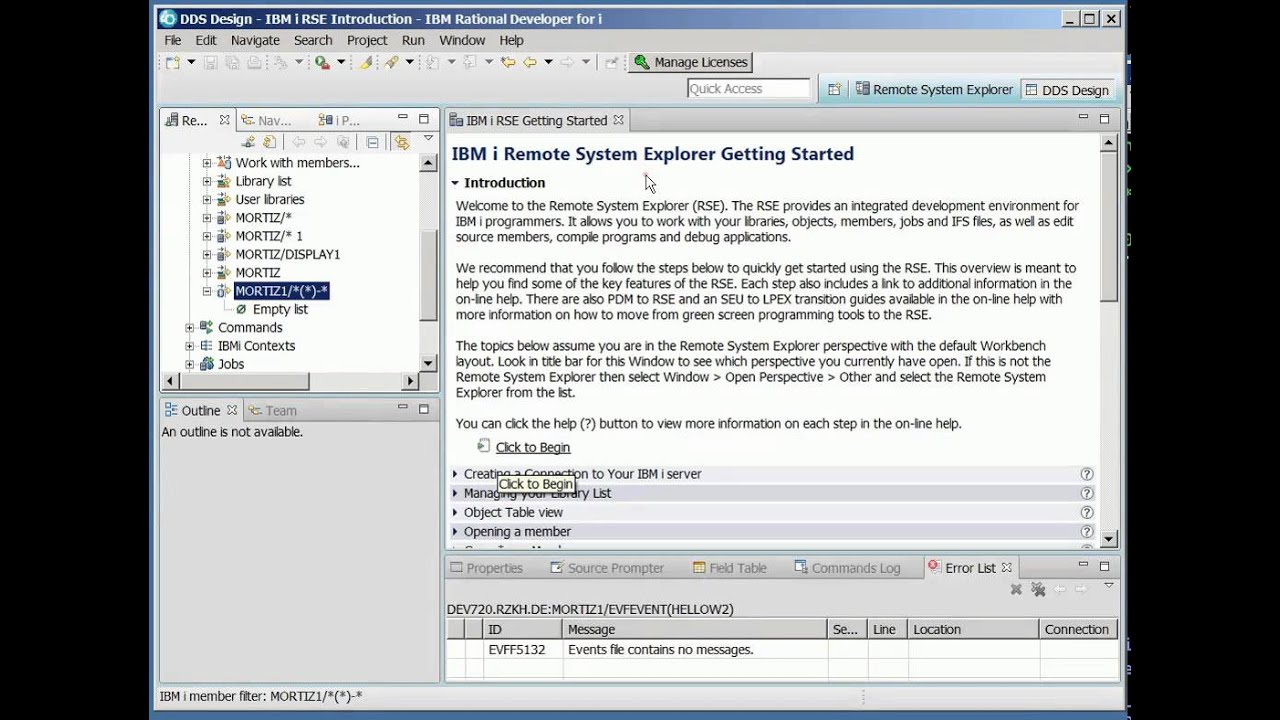Click the highlighter pen toolbar icon
1280x720 pixels.
click(367, 62)
